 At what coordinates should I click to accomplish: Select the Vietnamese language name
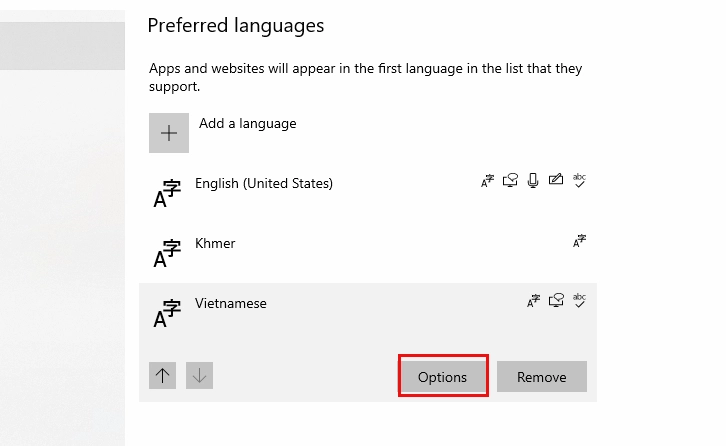(231, 303)
